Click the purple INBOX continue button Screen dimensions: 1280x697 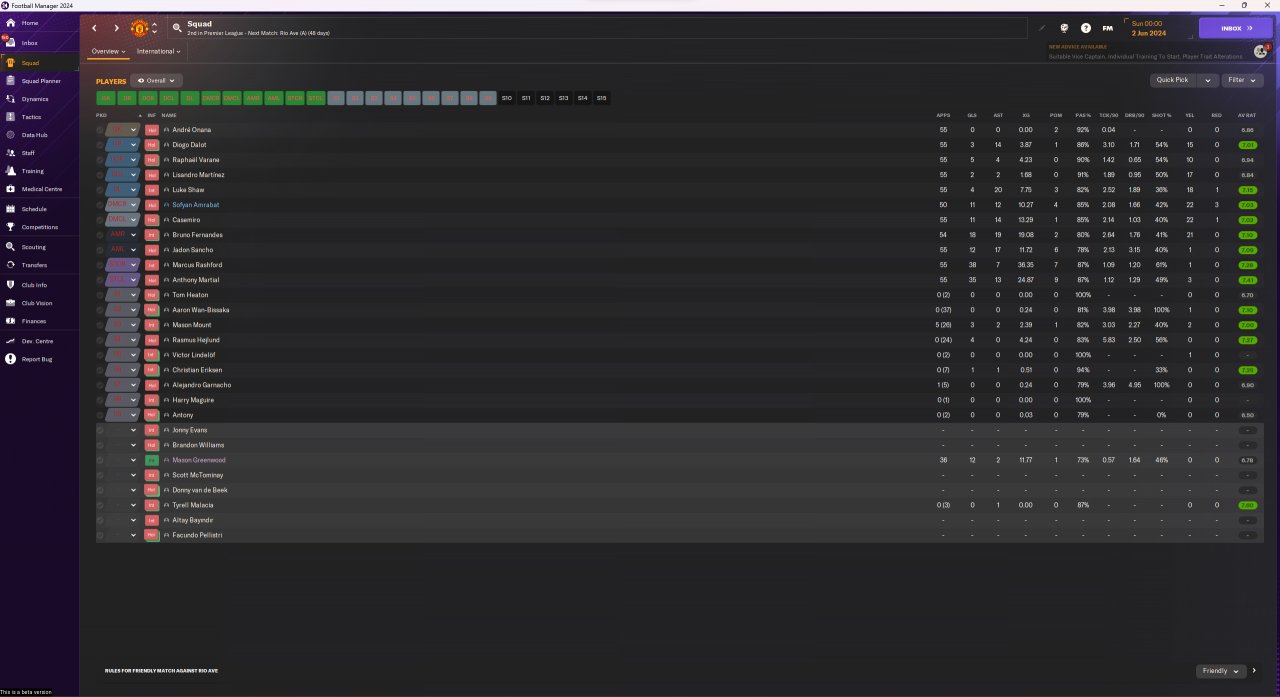tap(1236, 28)
